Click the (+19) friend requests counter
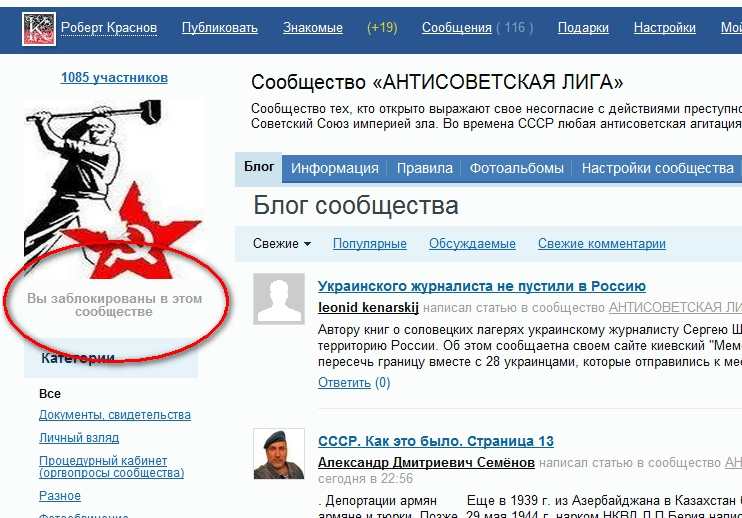The width and height of the screenshot is (742, 518). pyautogui.click(x=382, y=28)
